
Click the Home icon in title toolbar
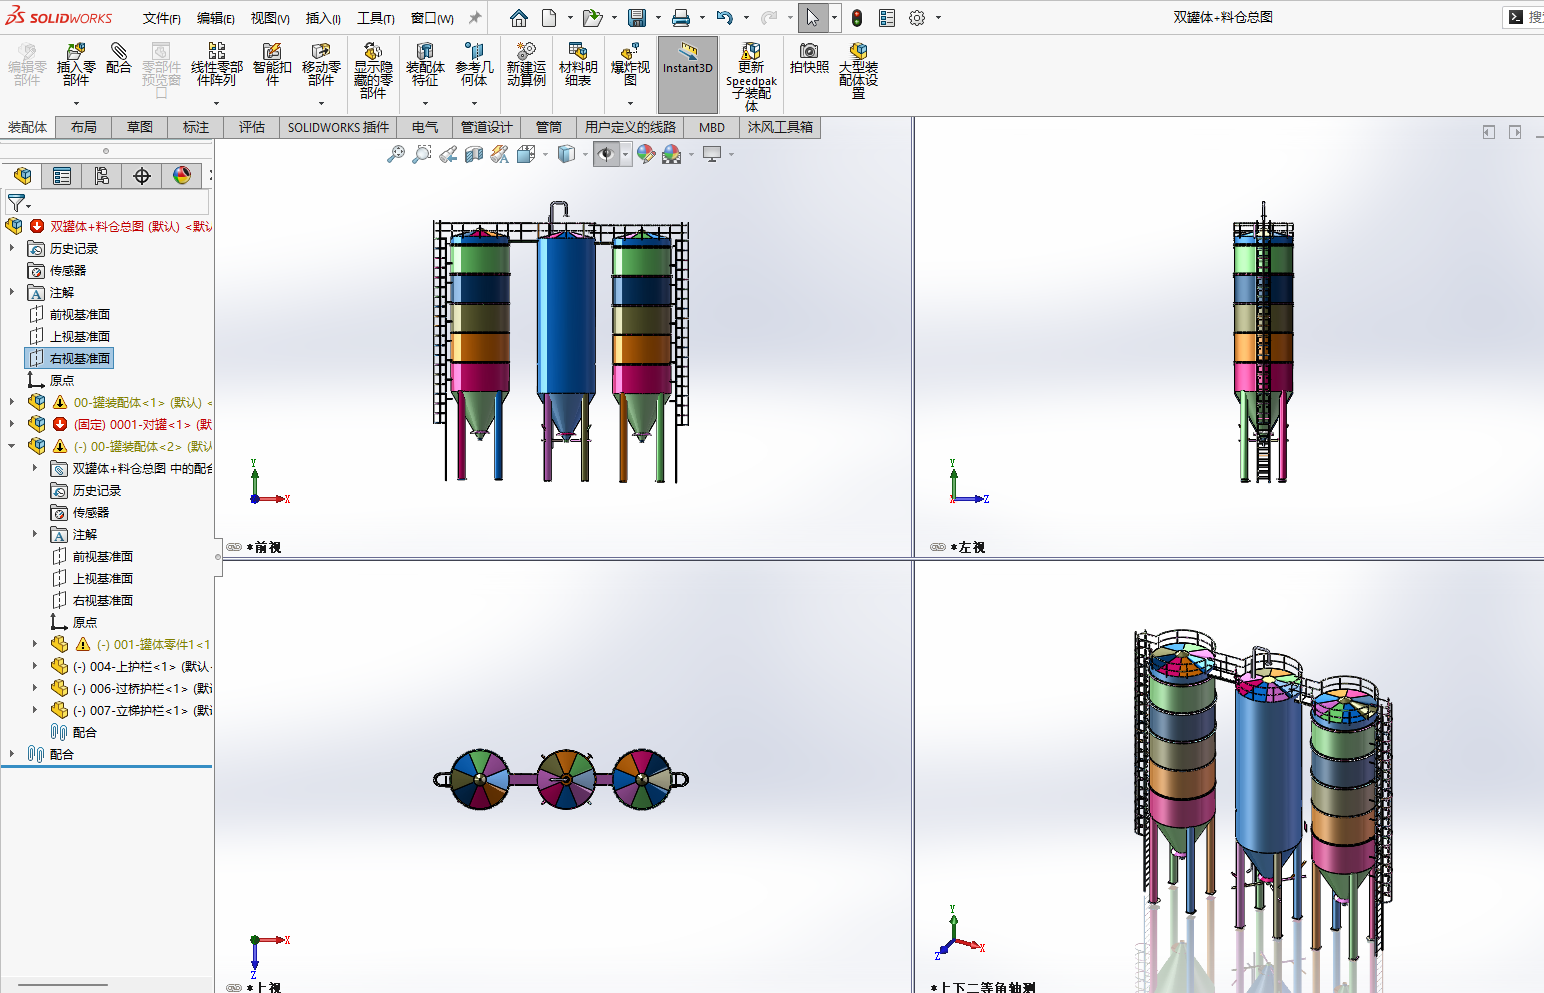[x=518, y=18]
